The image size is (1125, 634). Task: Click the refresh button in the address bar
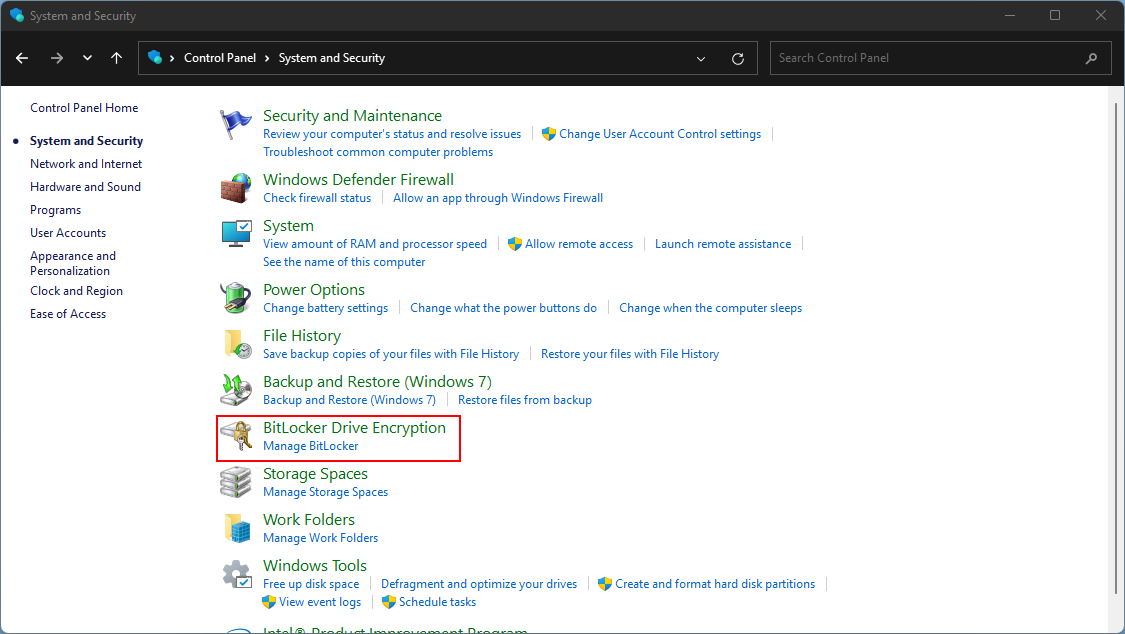coord(738,58)
